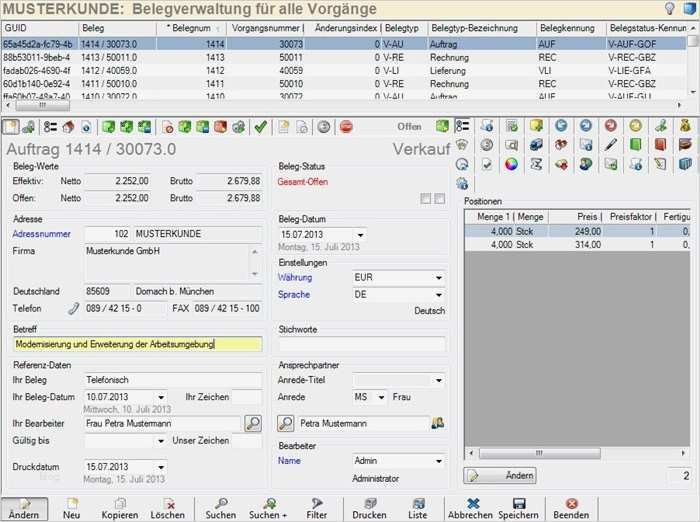Click the Speichern button

pos(519,508)
